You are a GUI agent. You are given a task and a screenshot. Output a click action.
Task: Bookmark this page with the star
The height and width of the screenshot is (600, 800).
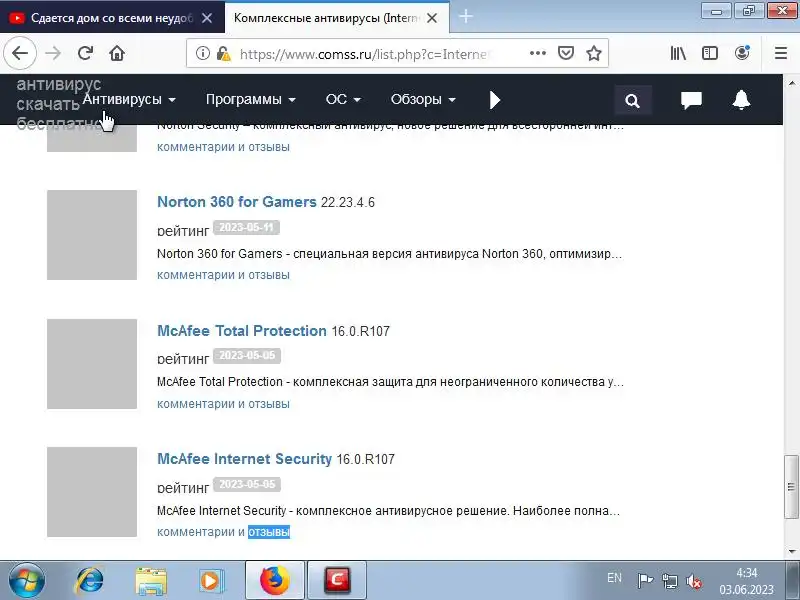click(593, 53)
